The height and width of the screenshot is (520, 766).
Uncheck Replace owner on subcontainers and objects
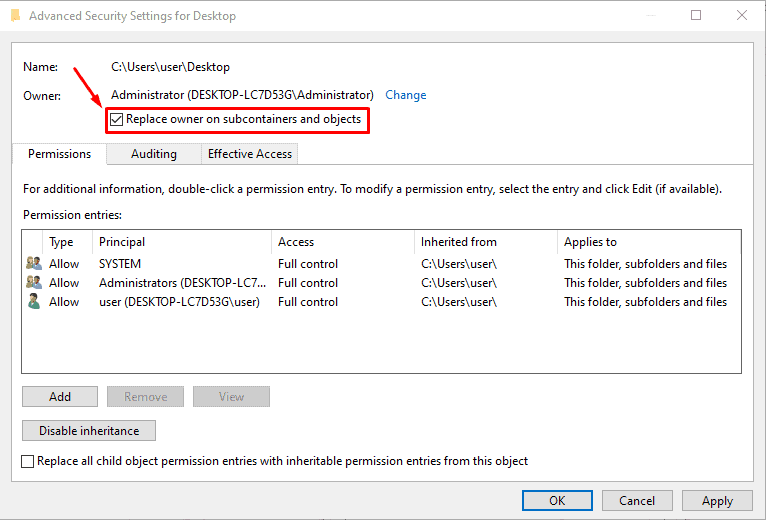click(x=116, y=119)
